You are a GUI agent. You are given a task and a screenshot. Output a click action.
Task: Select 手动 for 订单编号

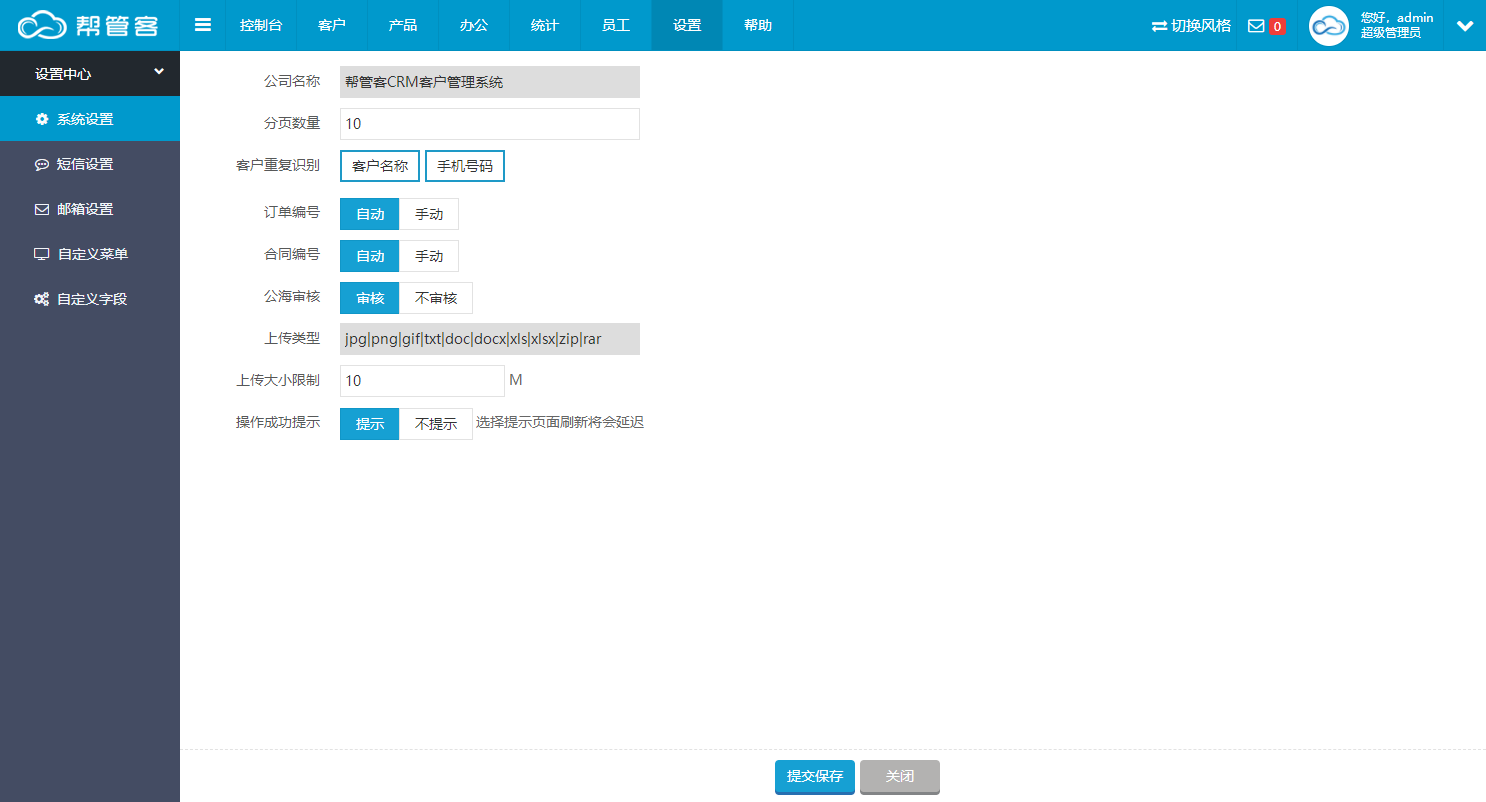(x=429, y=214)
